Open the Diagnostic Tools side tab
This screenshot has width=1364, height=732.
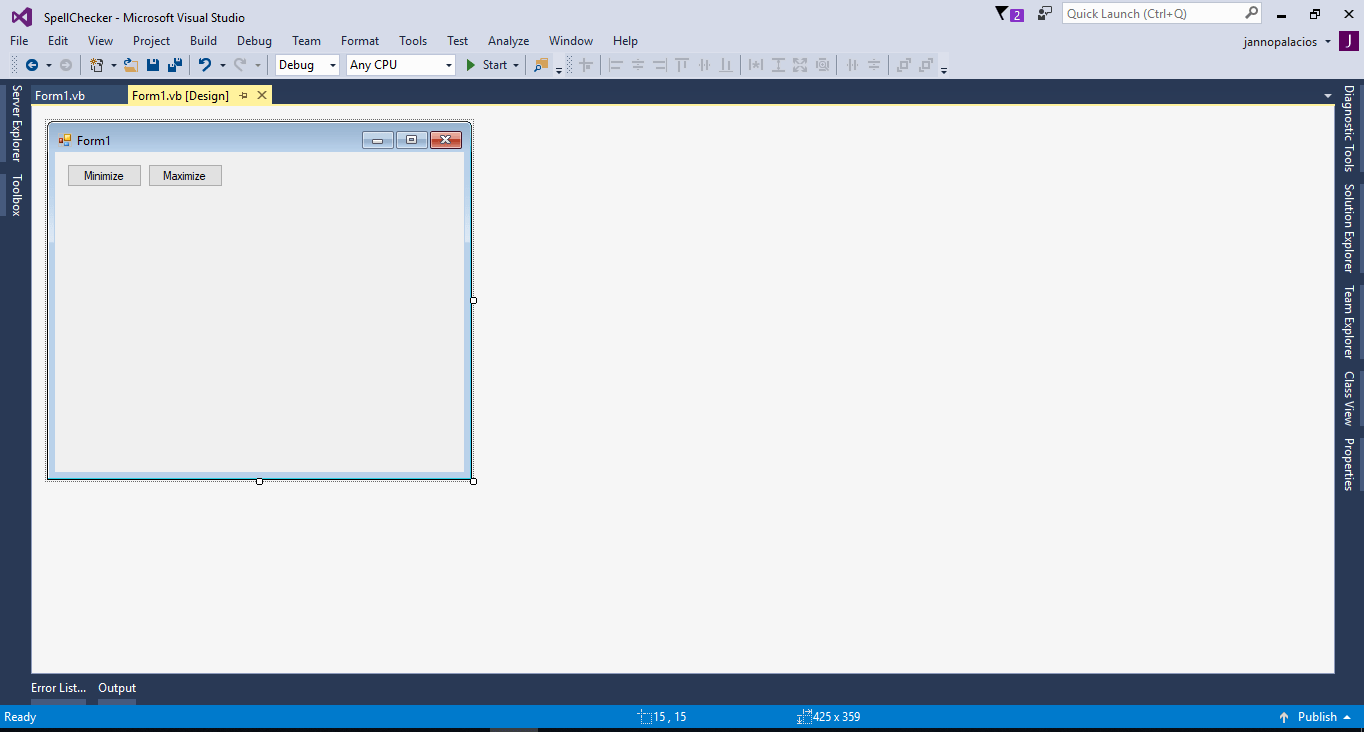coord(1348,128)
